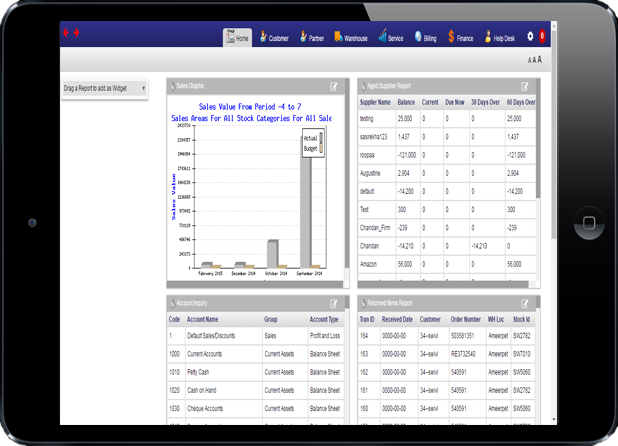This screenshot has height=446, width=618.
Task: Switch to the Finance menu
Action: (461, 38)
